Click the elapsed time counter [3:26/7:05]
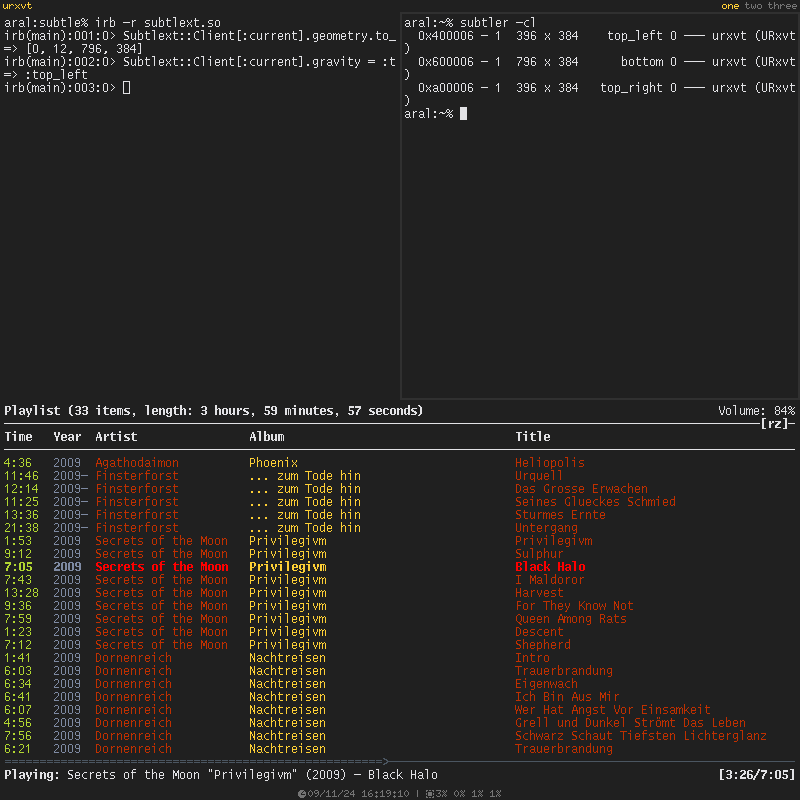 point(756,775)
